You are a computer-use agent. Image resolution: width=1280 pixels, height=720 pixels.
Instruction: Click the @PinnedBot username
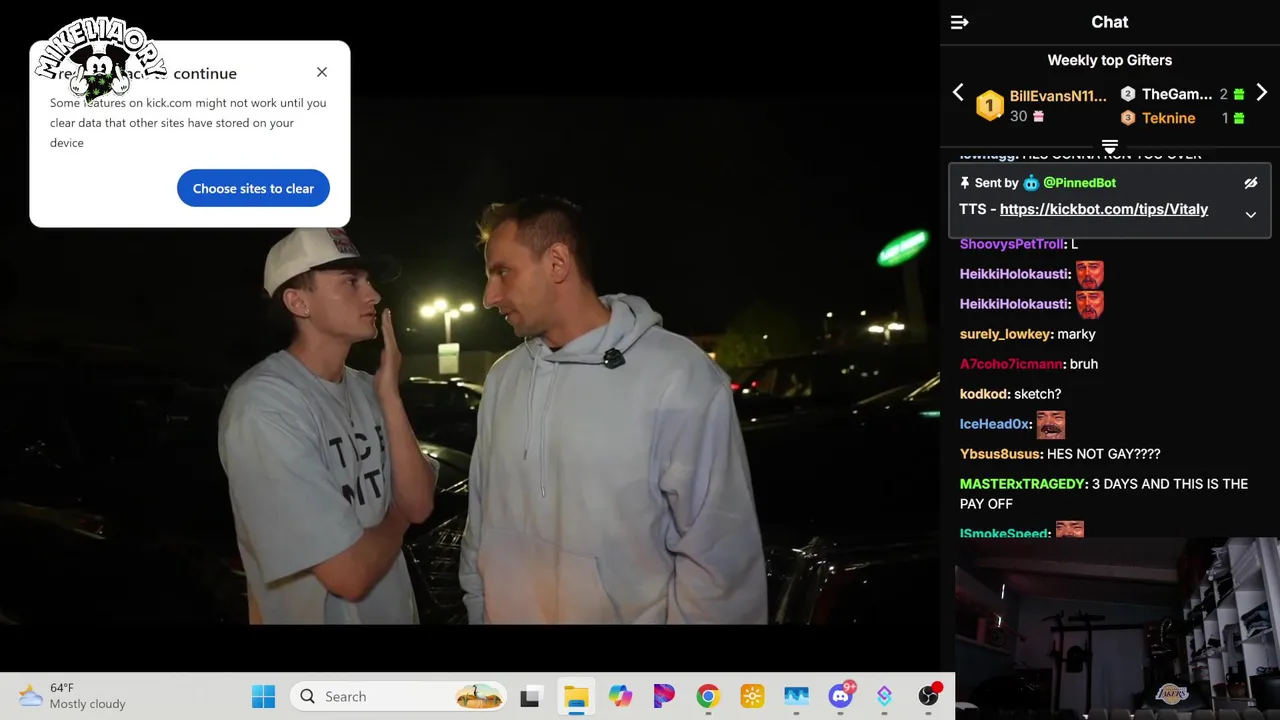click(1079, 183)
